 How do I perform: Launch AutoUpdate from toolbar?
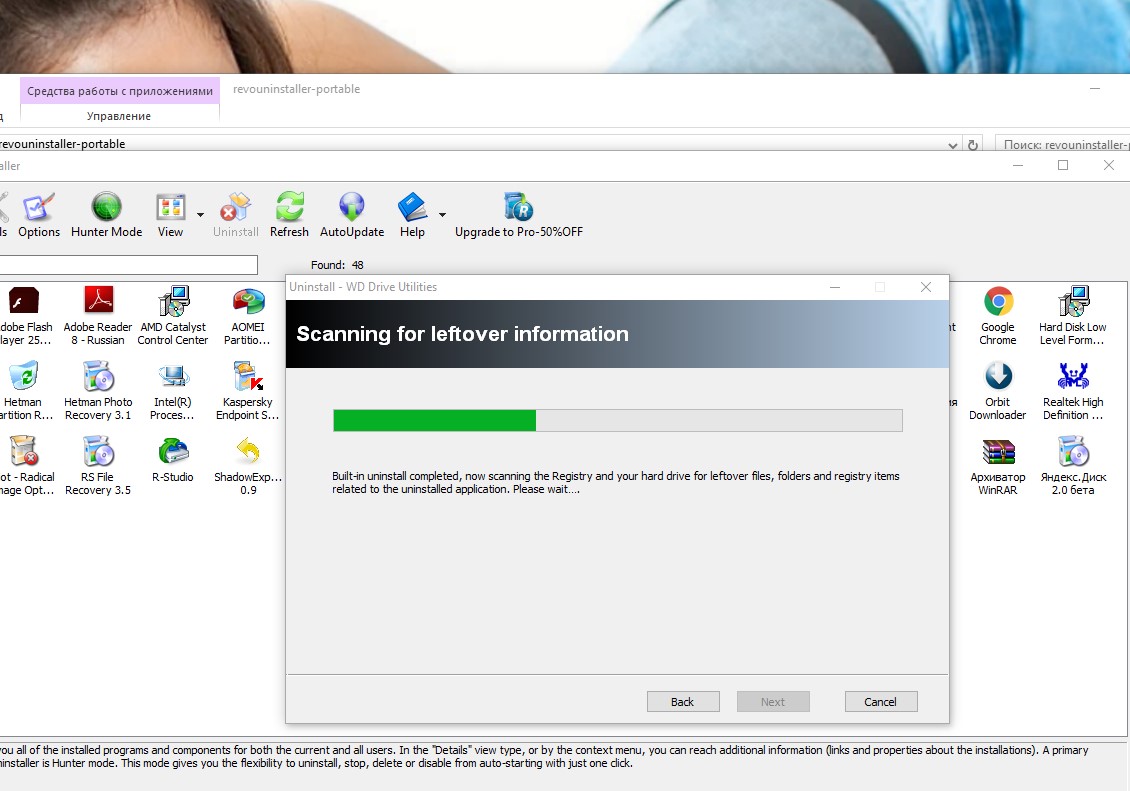[x=352, y=215]
